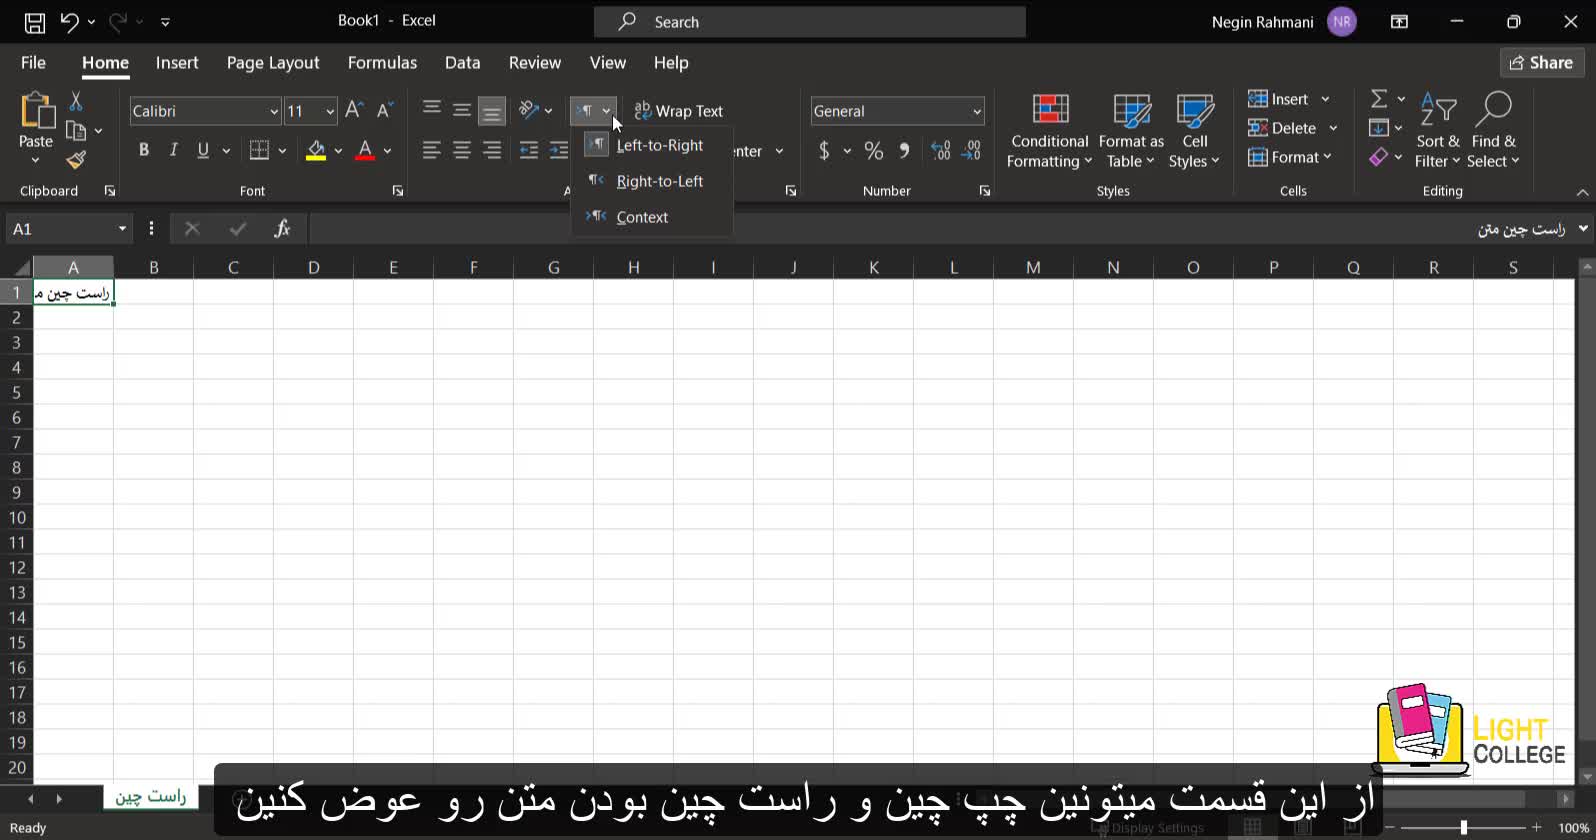Click the Search box in title bar

click(810, 22)
